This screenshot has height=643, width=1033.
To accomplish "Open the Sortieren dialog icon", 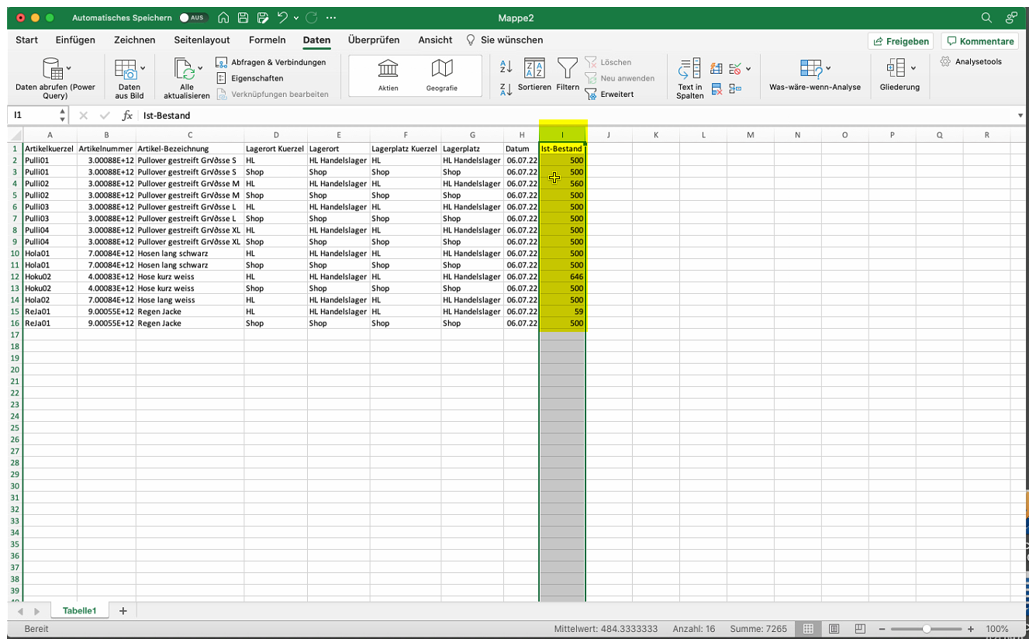I will (535, 69).
